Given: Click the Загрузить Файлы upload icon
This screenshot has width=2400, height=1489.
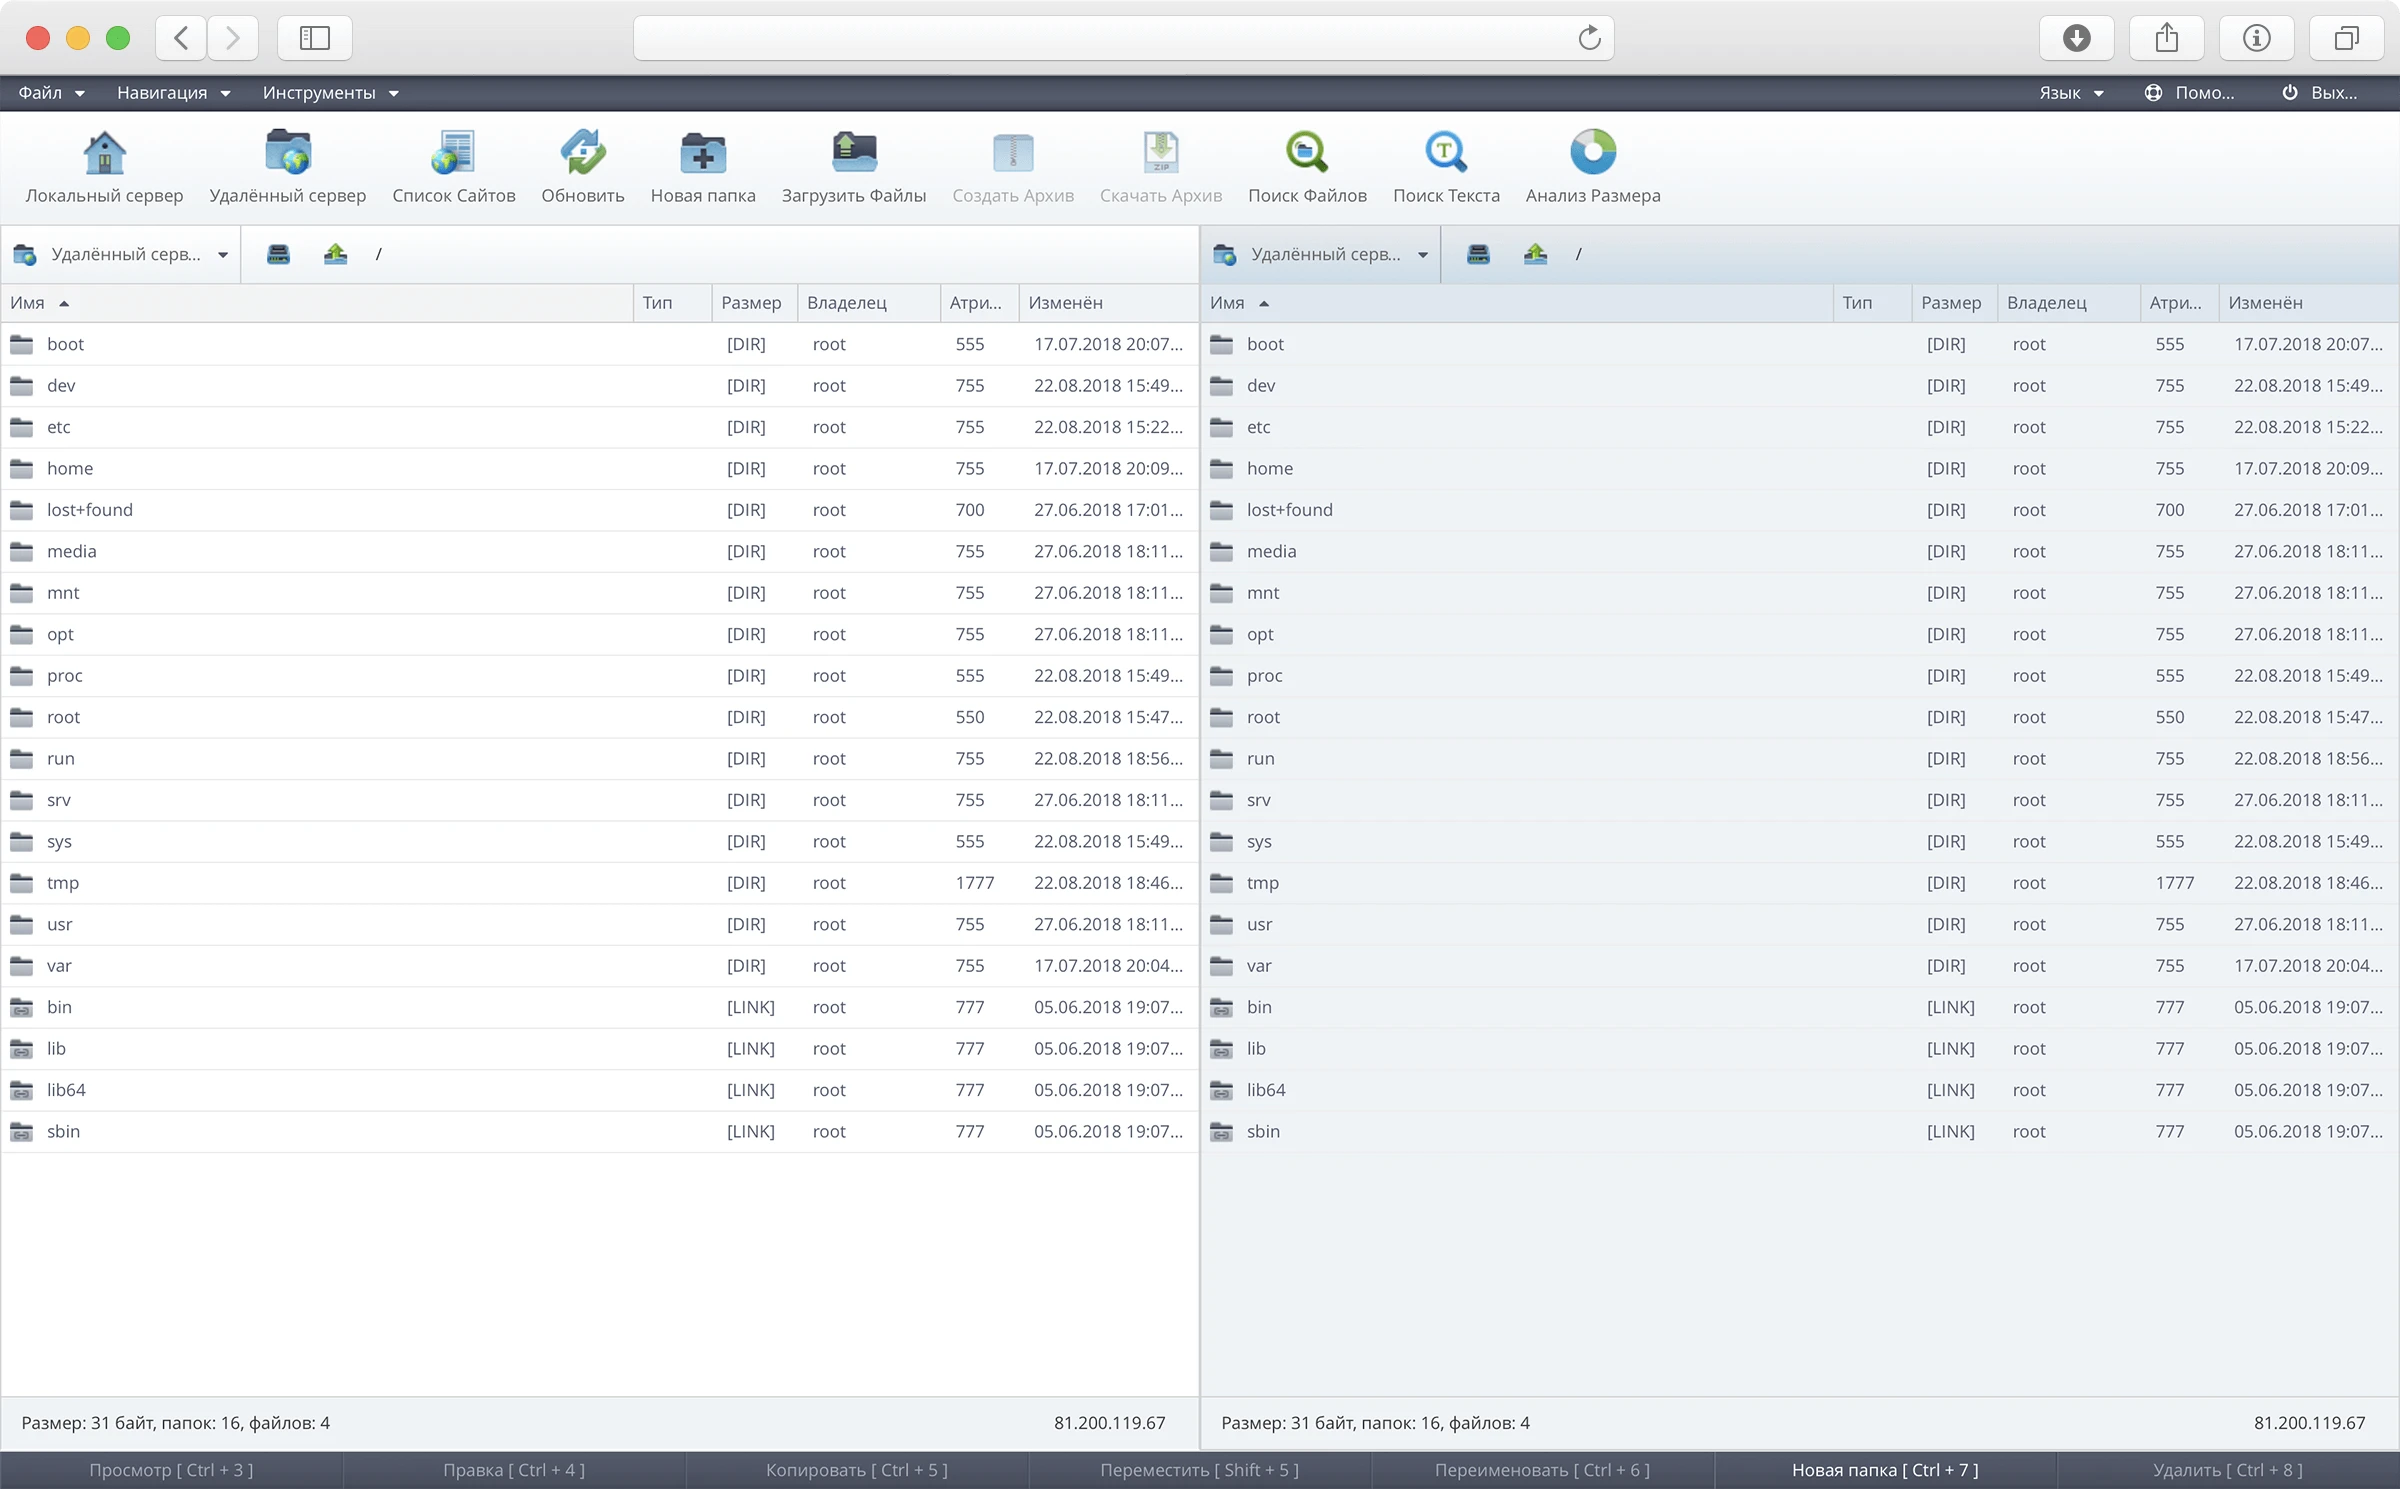Looking at the screenshot, I should tap(853, 154).
